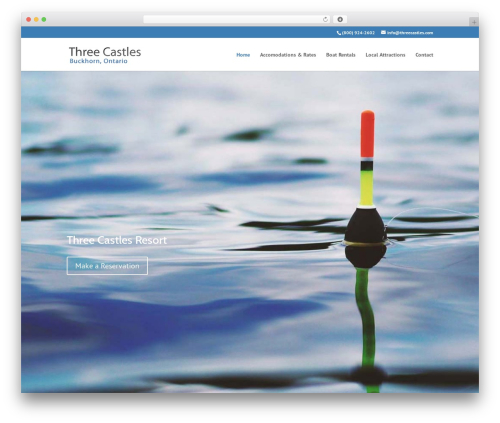
Task: Close the window with the red dot
Action: coord(29,20)
